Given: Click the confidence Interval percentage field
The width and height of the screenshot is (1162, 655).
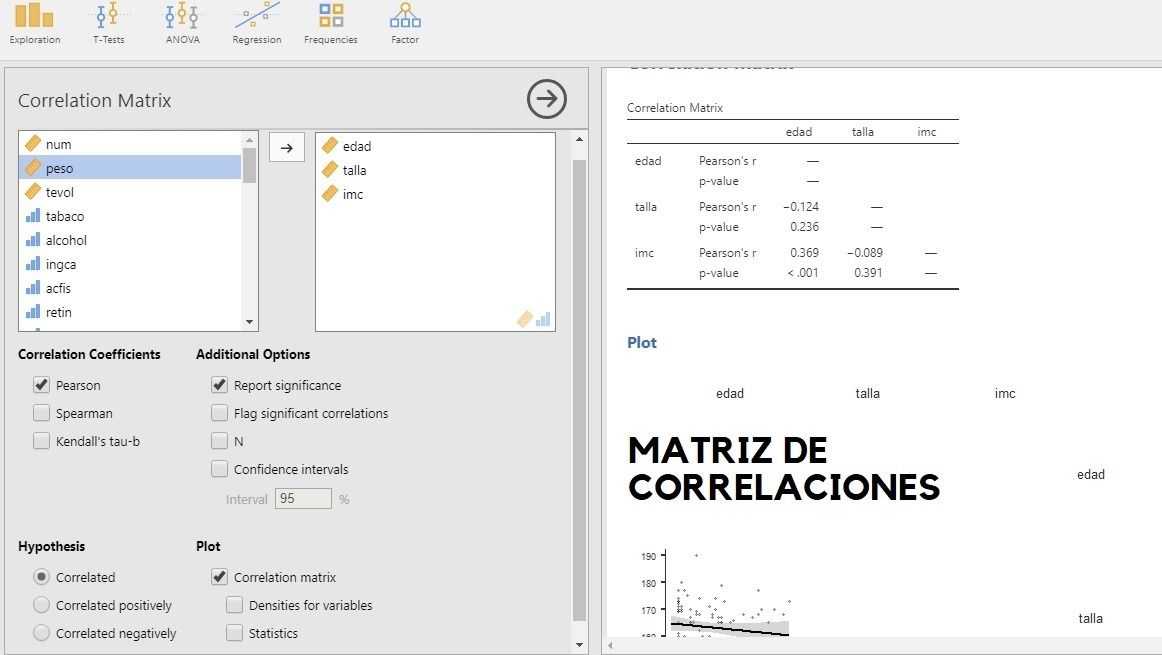Looking at the screenshot, I should pos(303,498).
